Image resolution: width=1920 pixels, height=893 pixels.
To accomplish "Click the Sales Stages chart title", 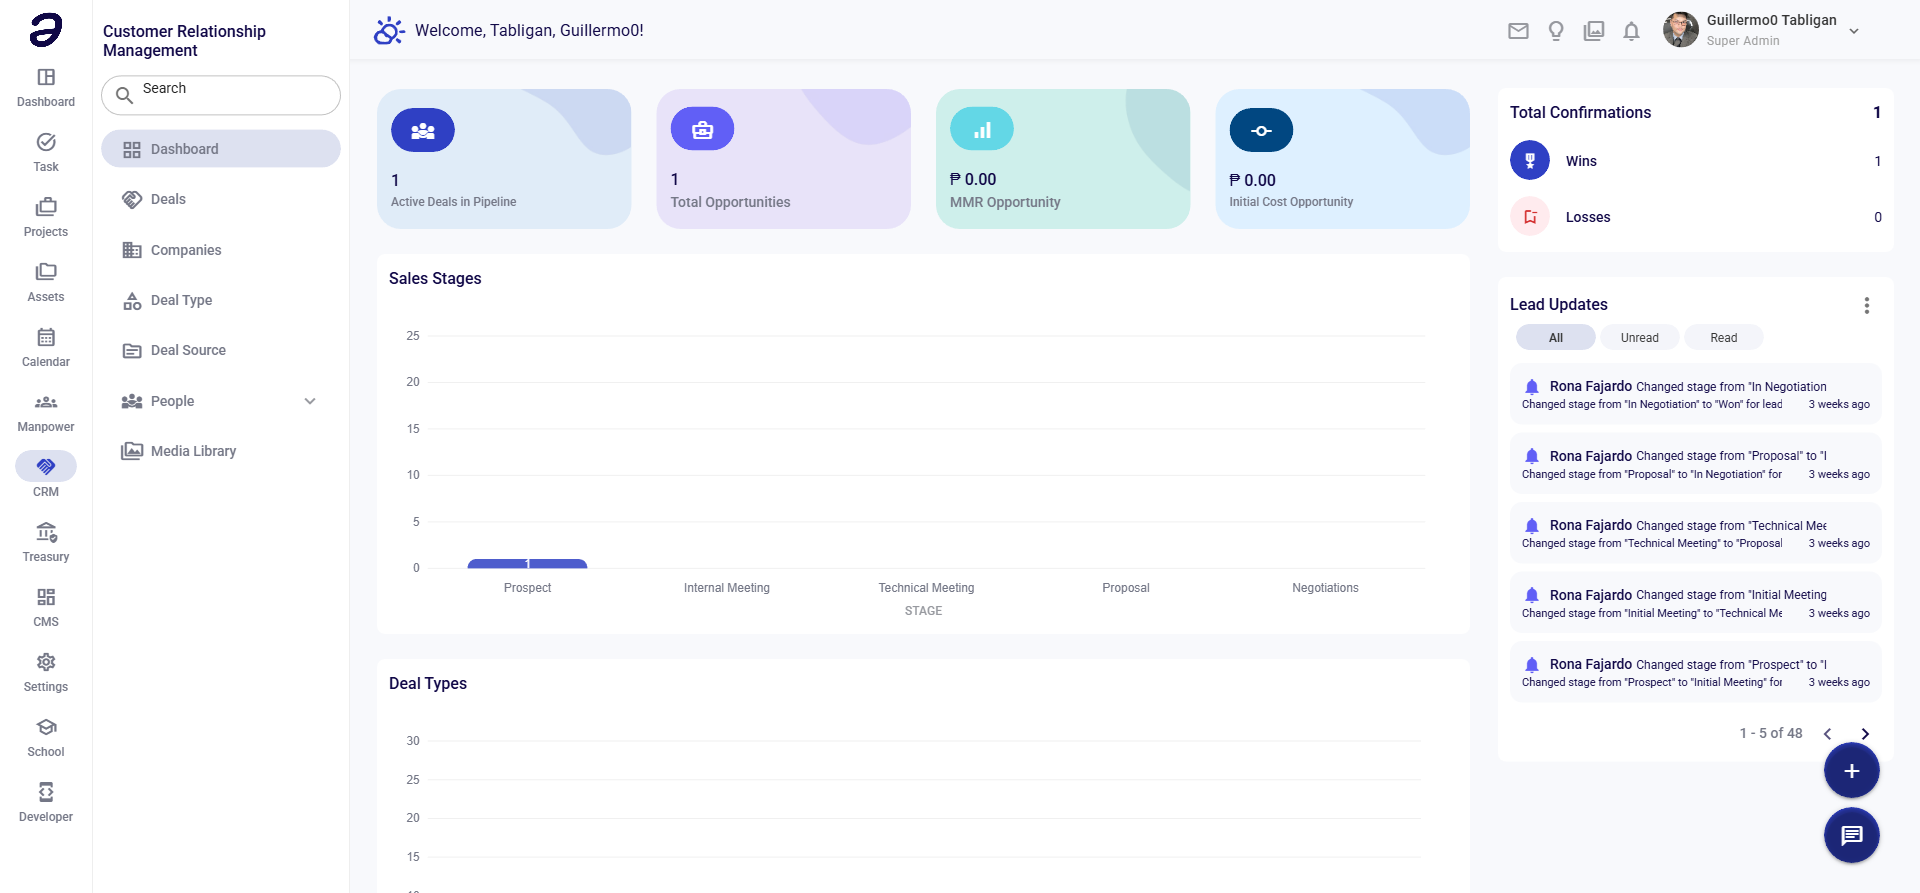I will pyautogui.click(x=435, y=278).
